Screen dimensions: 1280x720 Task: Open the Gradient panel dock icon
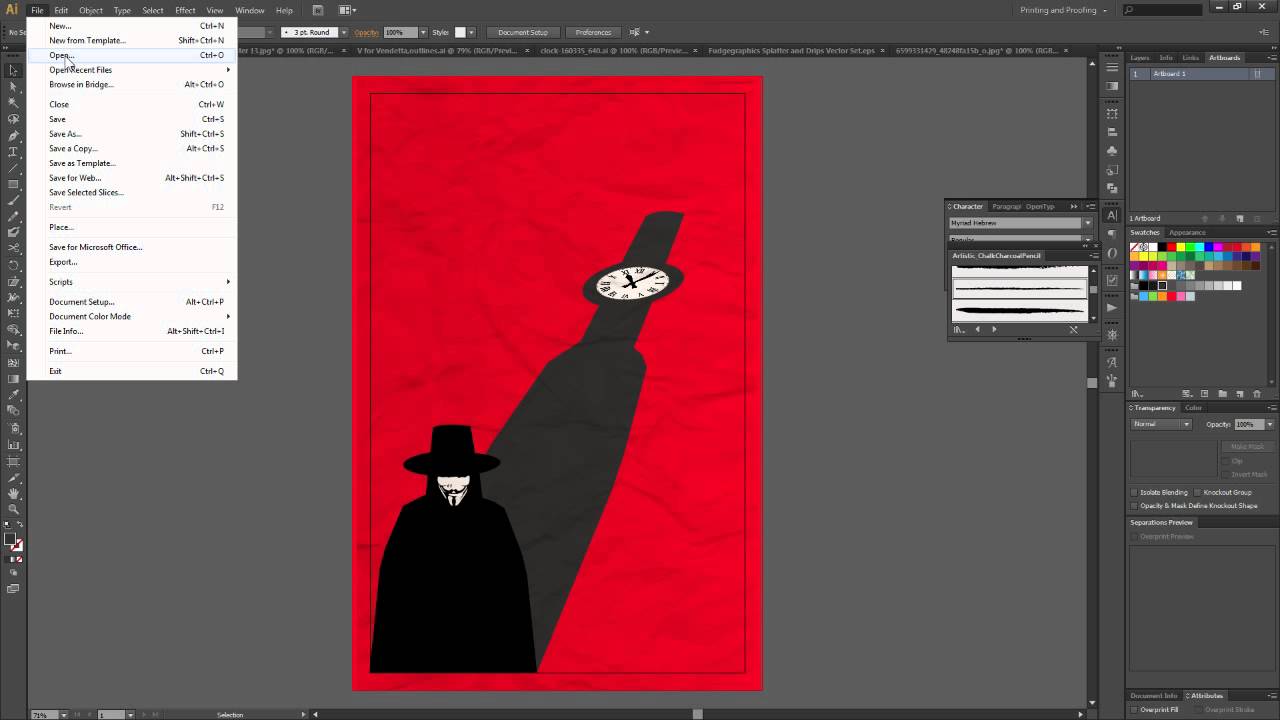(x=1112, y=86)
